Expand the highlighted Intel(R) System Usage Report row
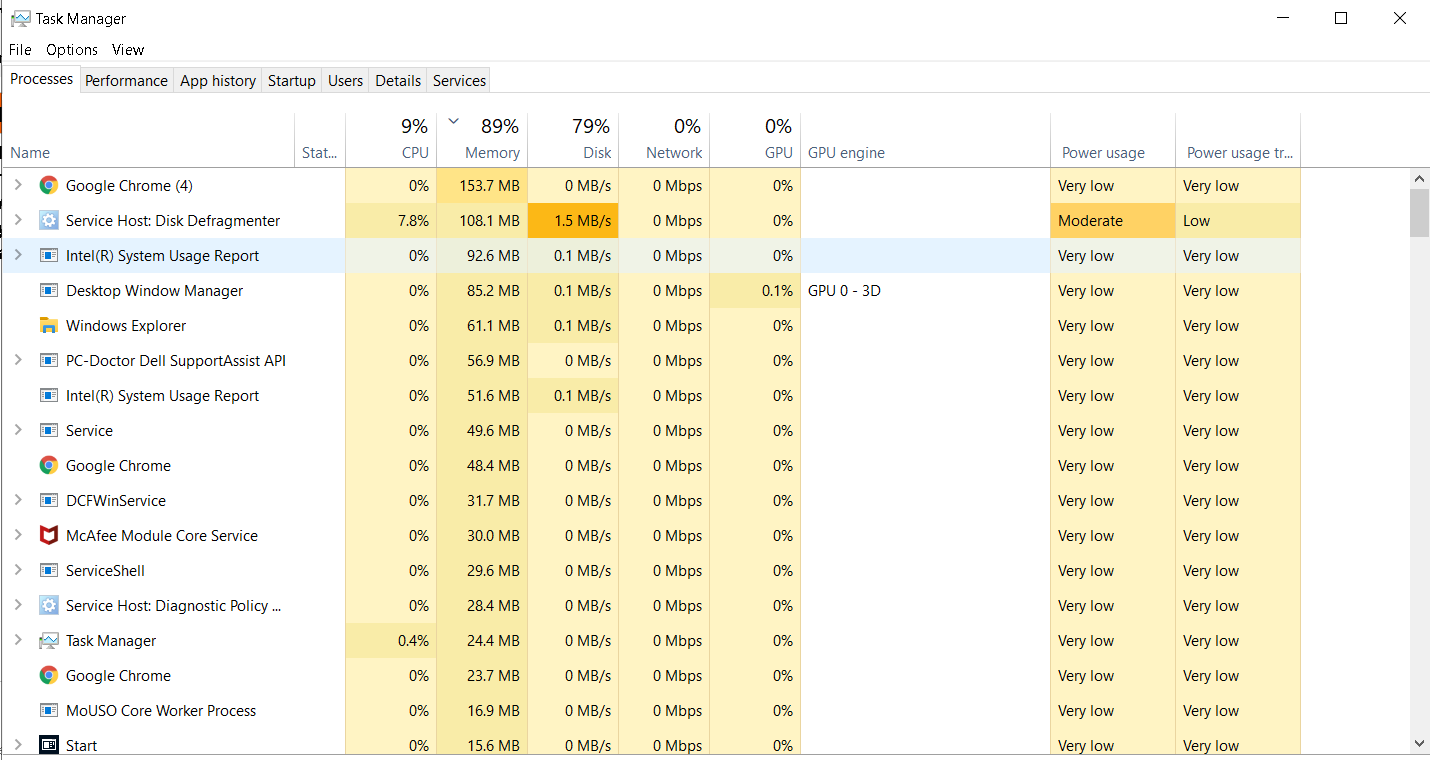This screenshot has width=1430, height=760. click(x=17, y=255)
